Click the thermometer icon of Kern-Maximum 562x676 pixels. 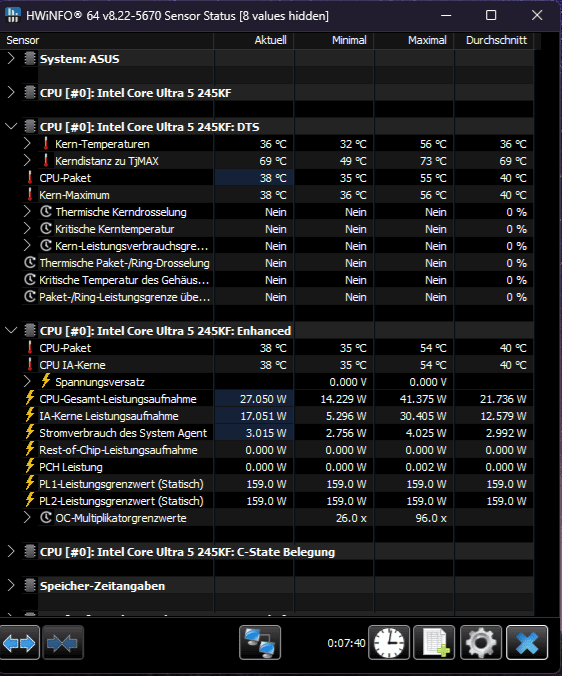click(30, 194)
